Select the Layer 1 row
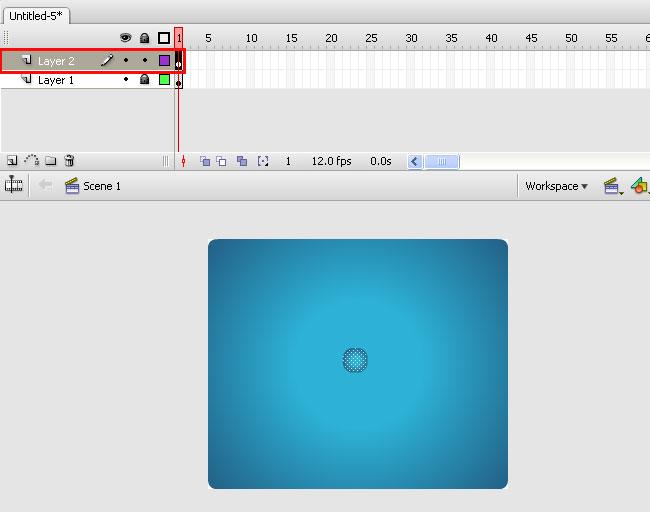The height and width of the screenshot is (512, 650). 87,80
